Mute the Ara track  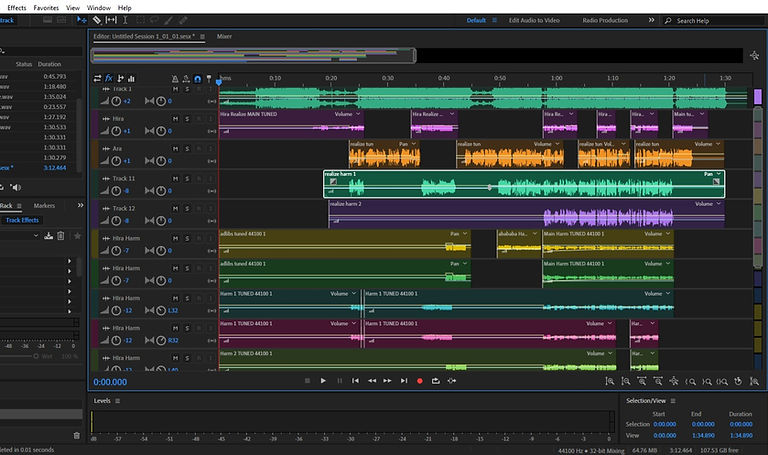pos(175,149)
